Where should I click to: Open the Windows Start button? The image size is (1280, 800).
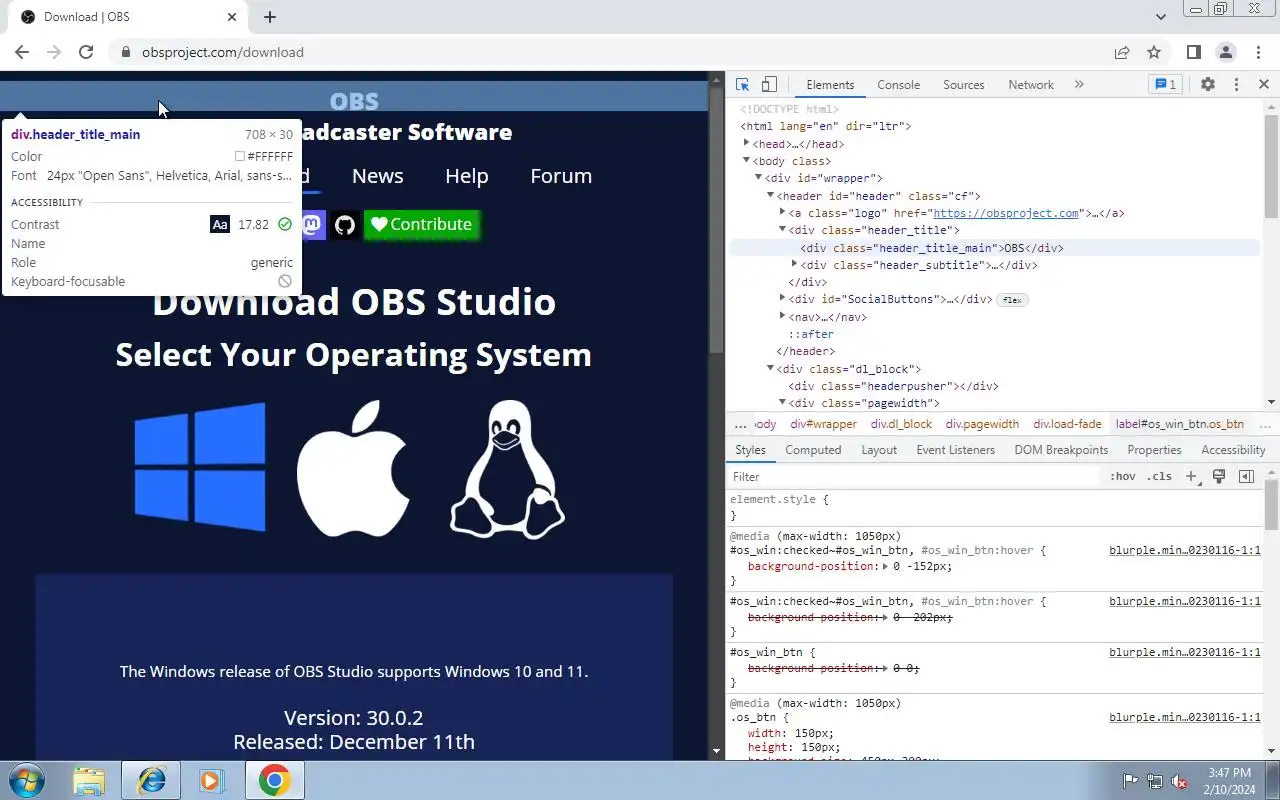pyautogui.click(x=27, y=780)
